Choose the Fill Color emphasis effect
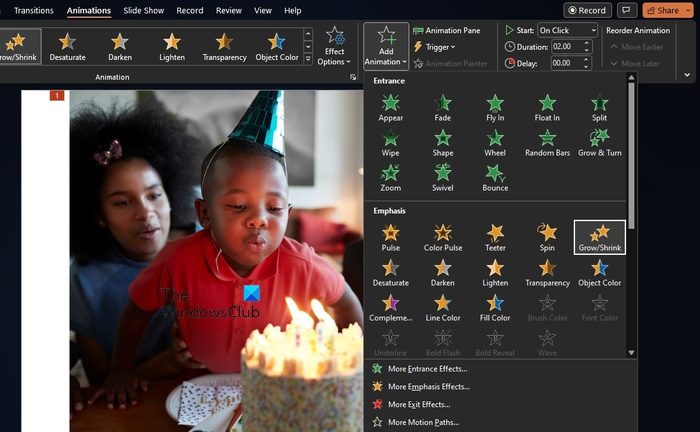 [x=495, y=308]
